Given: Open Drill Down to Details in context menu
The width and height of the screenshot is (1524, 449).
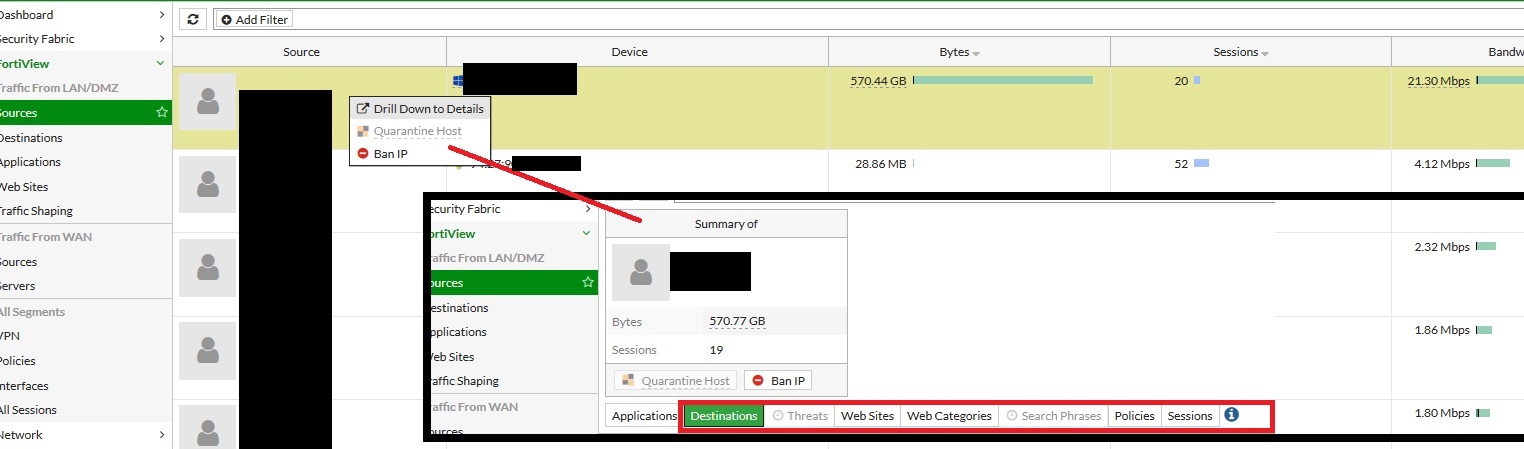Looking at the screenshot, I should pos(420,108).
